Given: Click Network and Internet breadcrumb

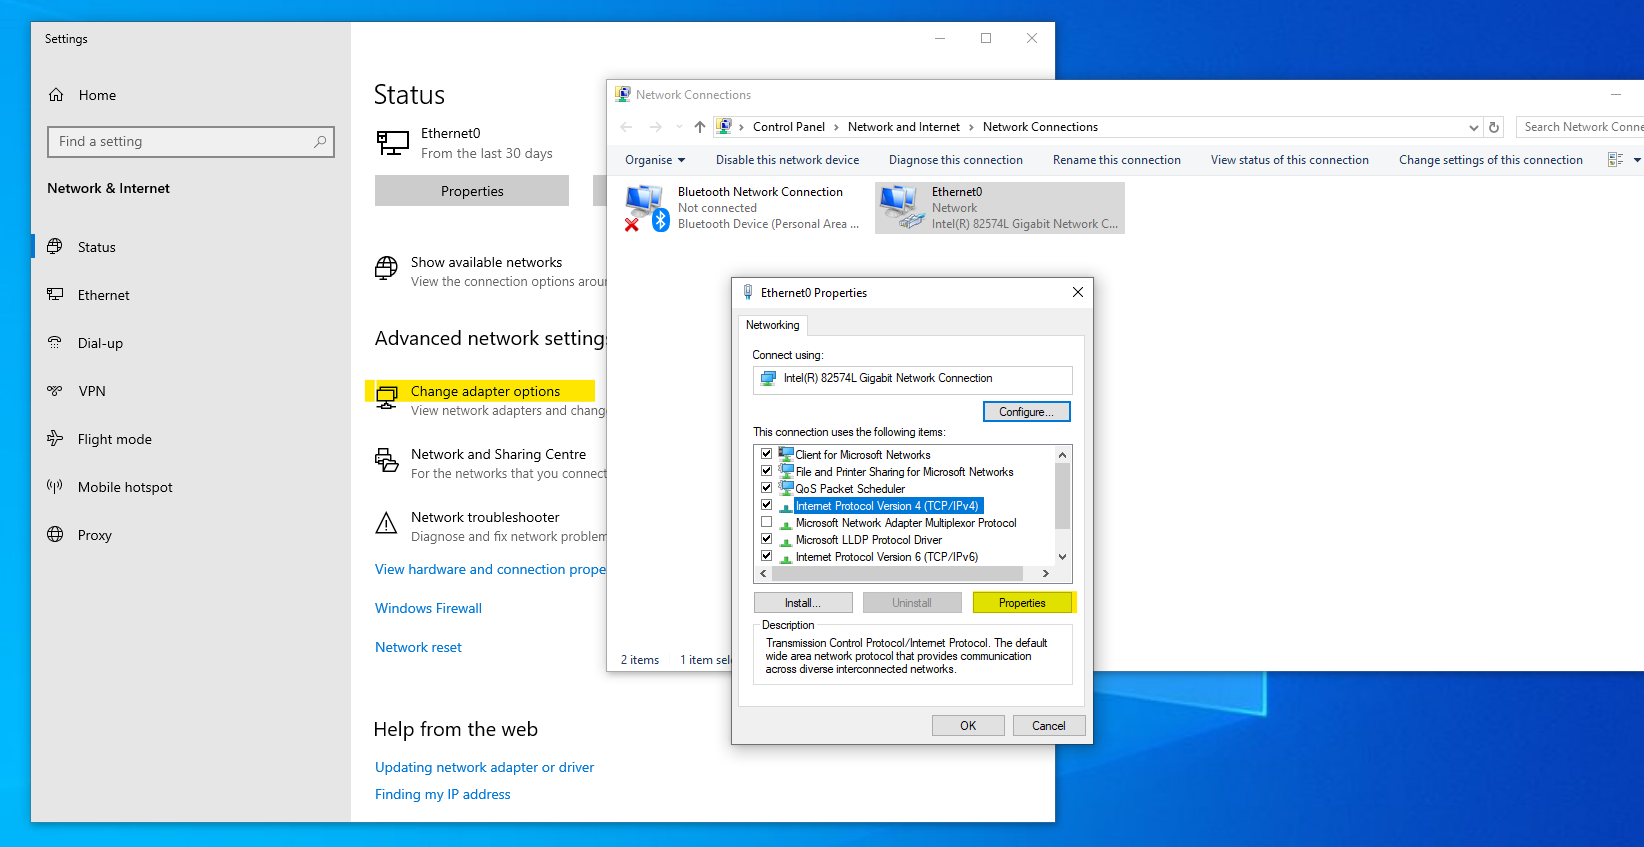Looking at the screenshot, I should pyautogui.click(x=904, y=127).
